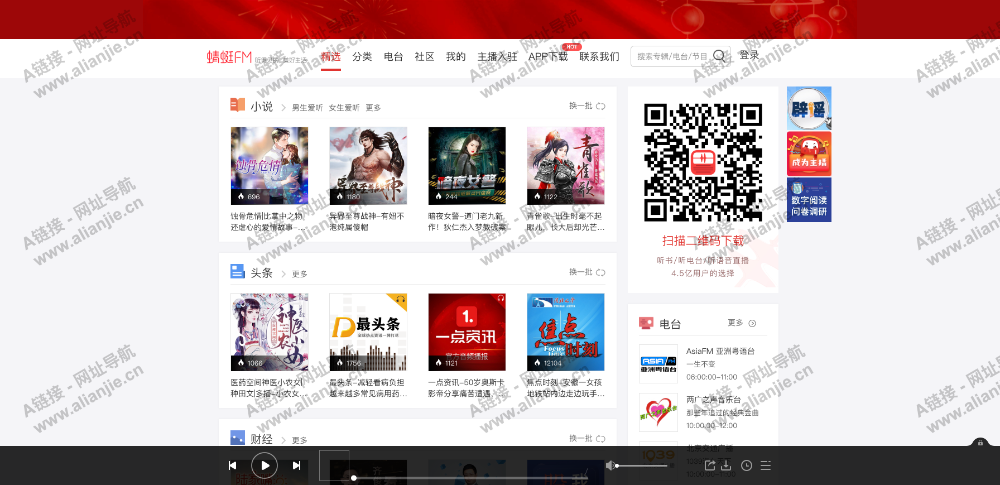
Task: Open the 焦点时刻 cover thumbnail
Action: 566,332
